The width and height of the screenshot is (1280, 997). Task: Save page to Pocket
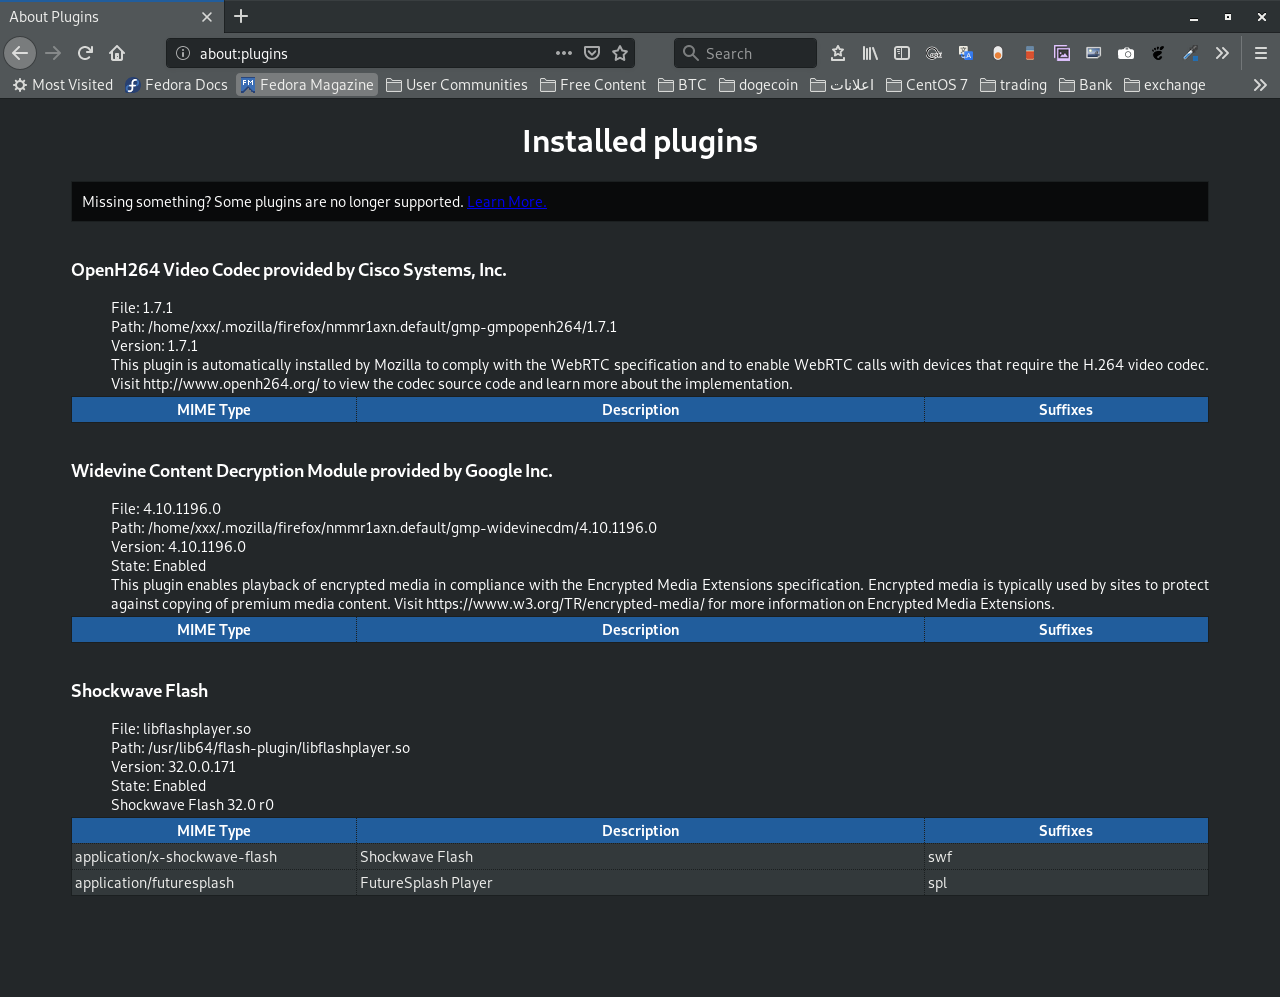(x=592, y=53)
